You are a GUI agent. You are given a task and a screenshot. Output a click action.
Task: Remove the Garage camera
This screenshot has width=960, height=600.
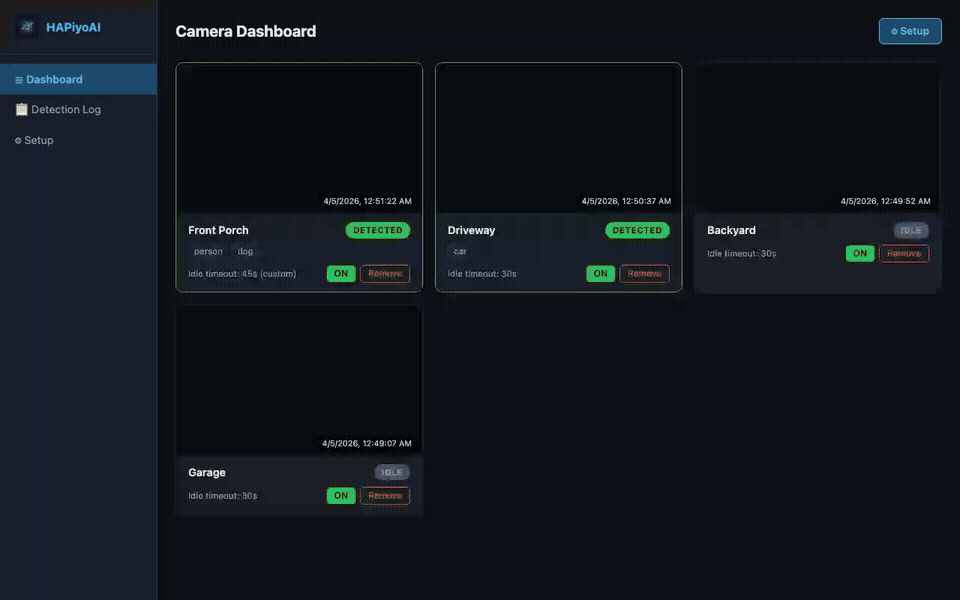click(385, 495)
